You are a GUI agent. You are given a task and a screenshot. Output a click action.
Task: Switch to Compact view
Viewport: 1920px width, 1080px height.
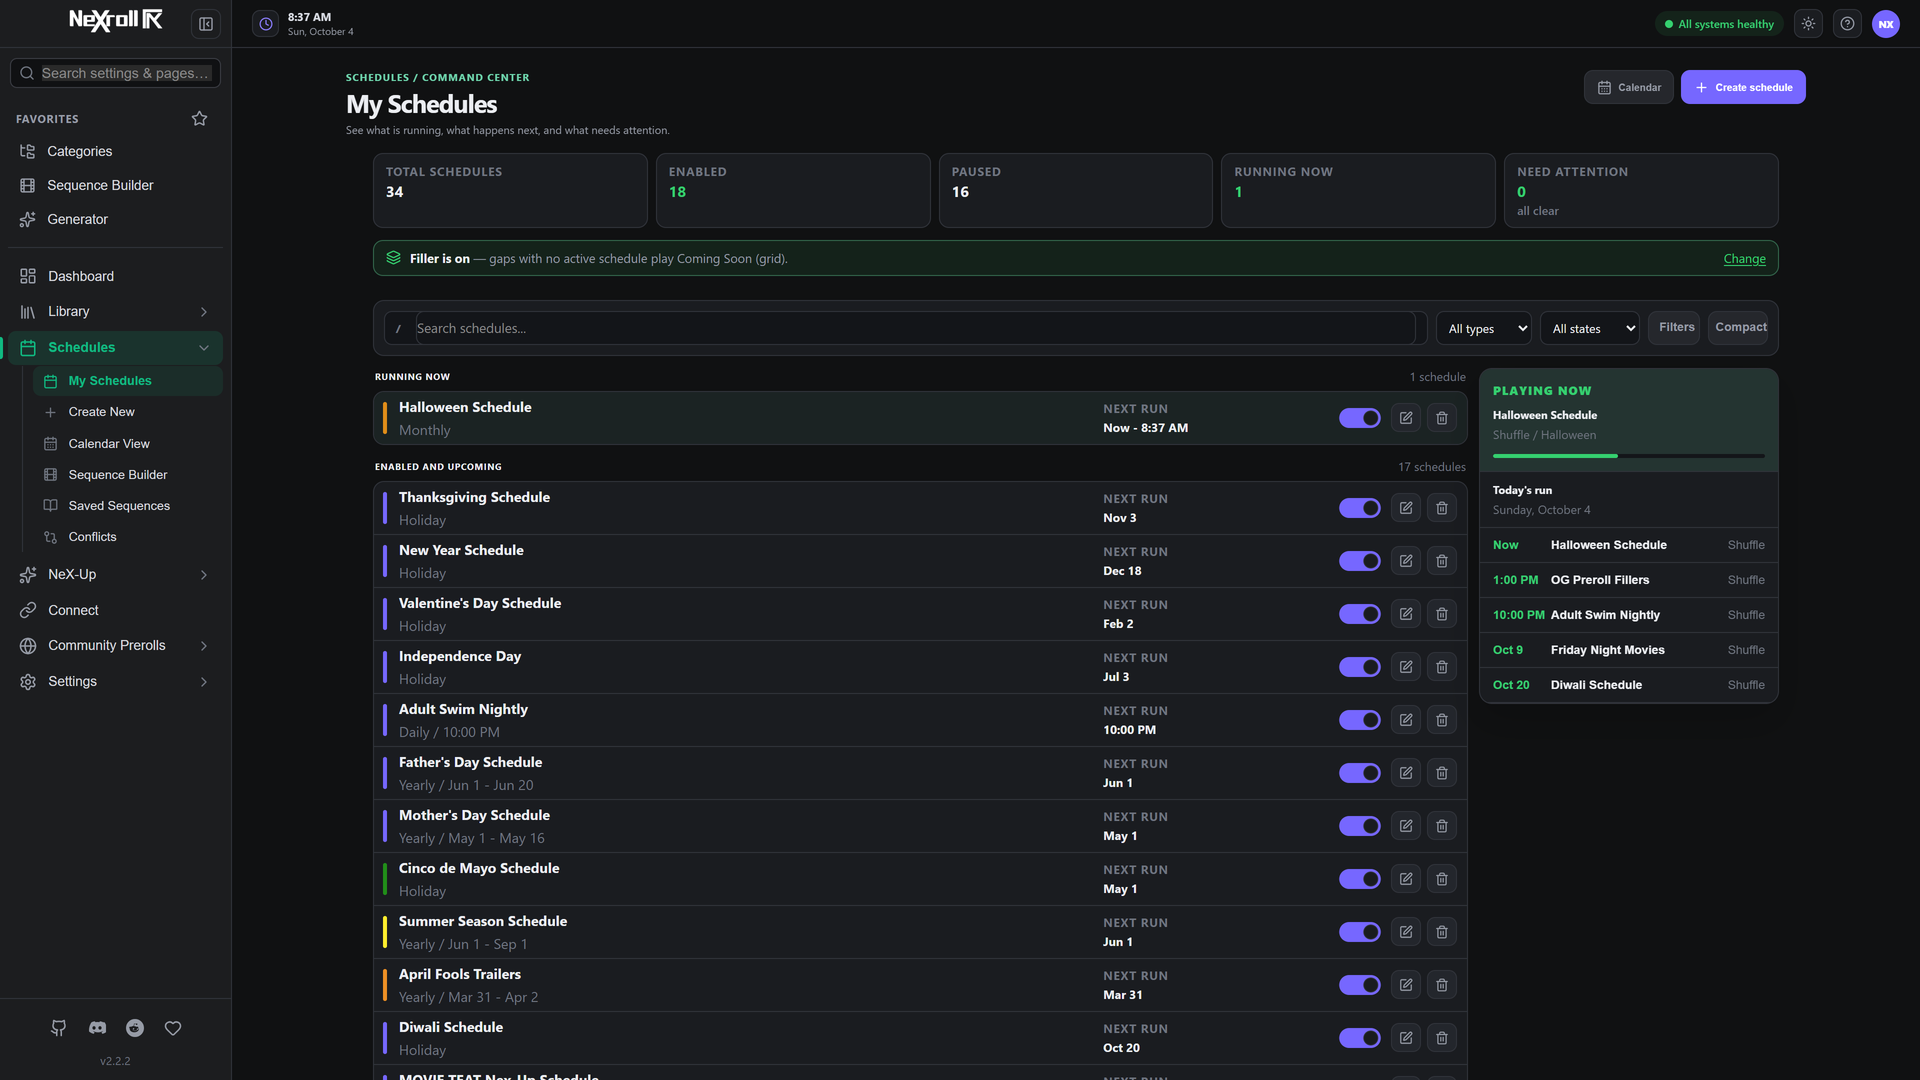pos(1740,327)
